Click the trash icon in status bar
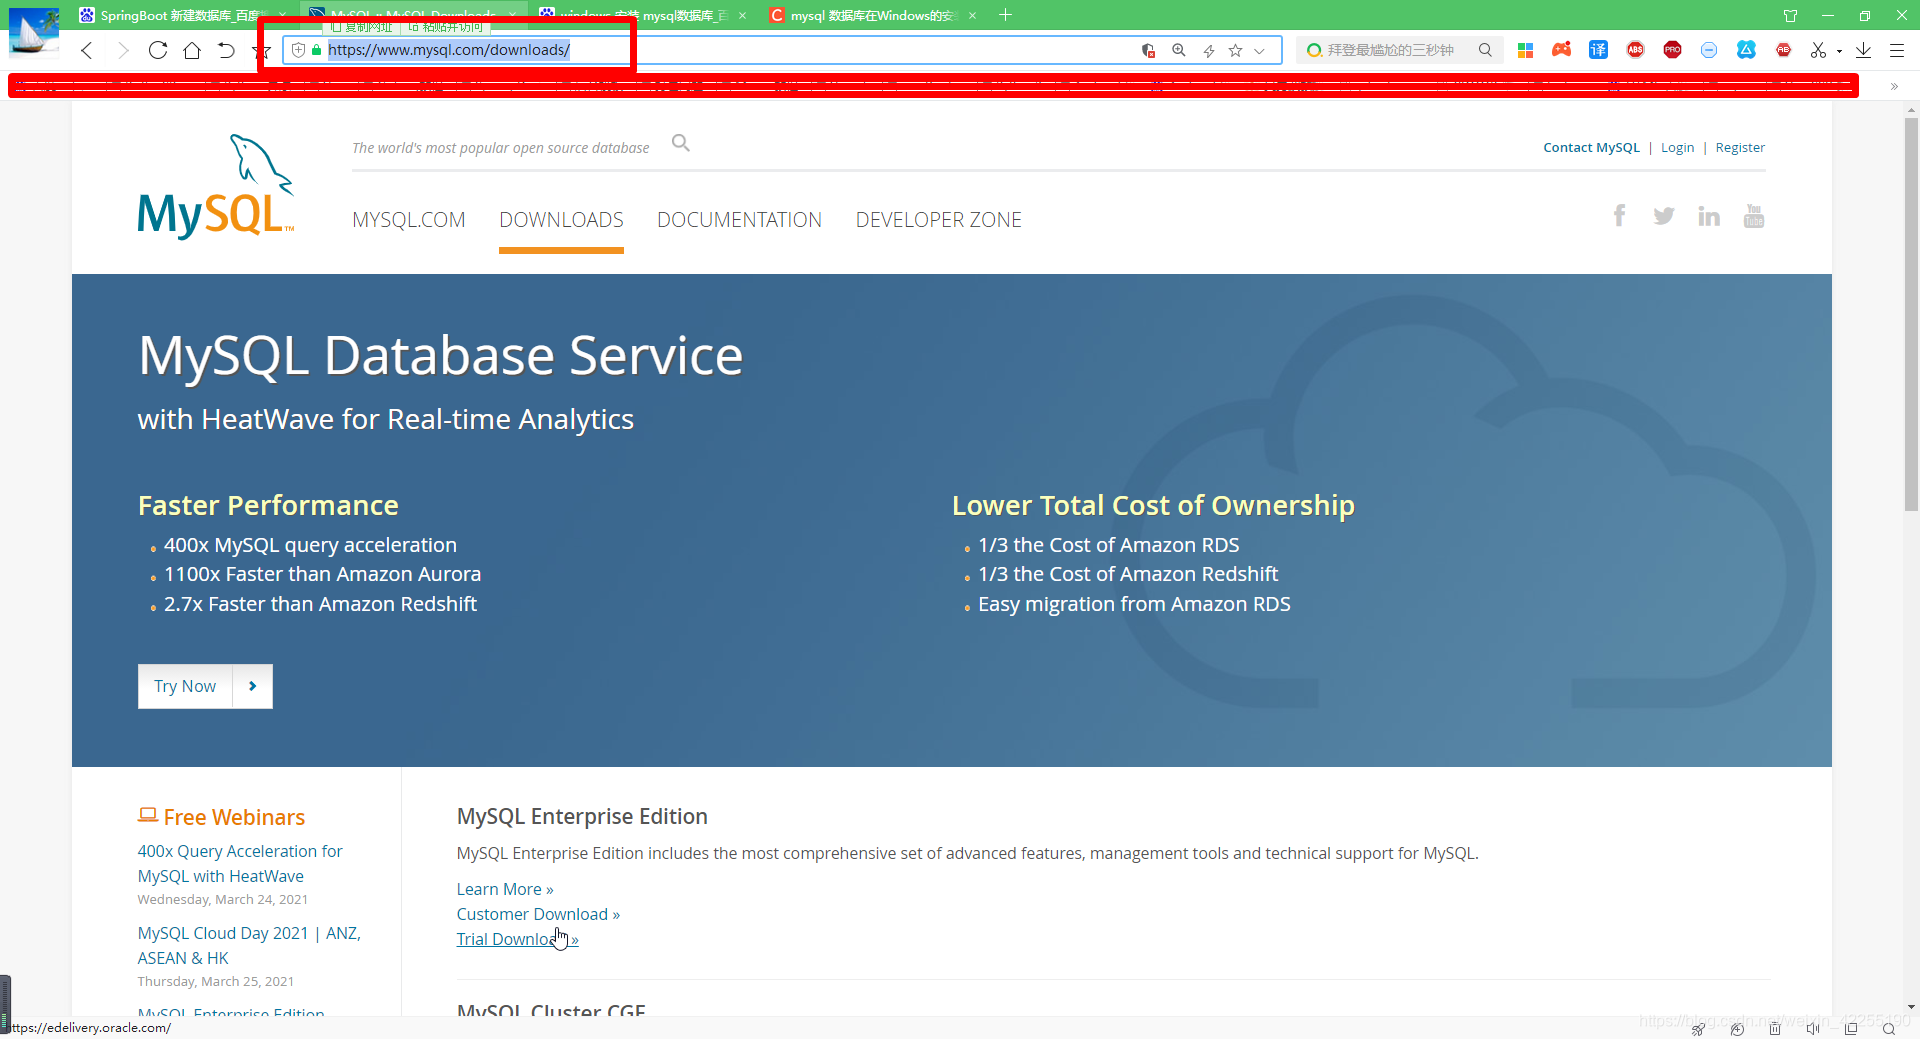Screen dimensions: 1920x1039 pyautogui.click(x=1775, y=1028)
